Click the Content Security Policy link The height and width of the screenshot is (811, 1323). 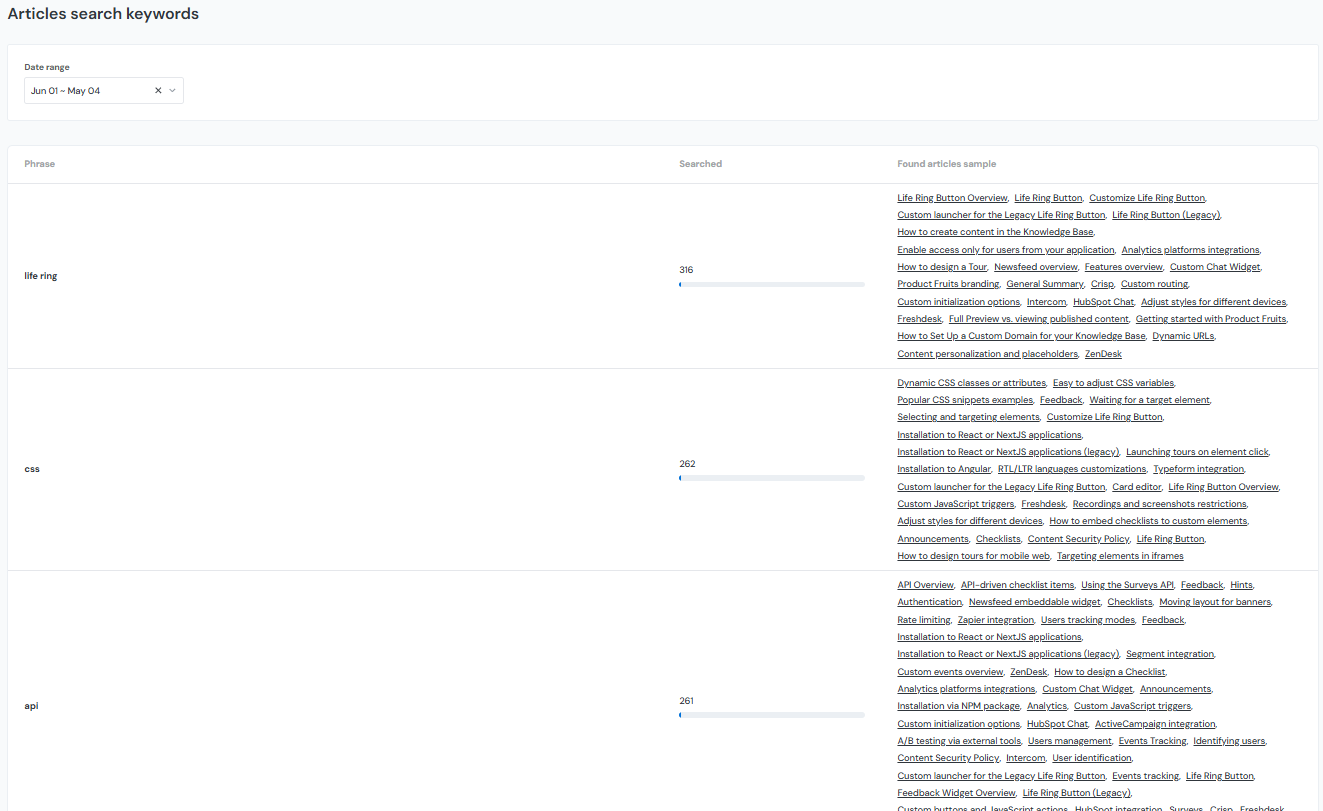[1078, 538]
